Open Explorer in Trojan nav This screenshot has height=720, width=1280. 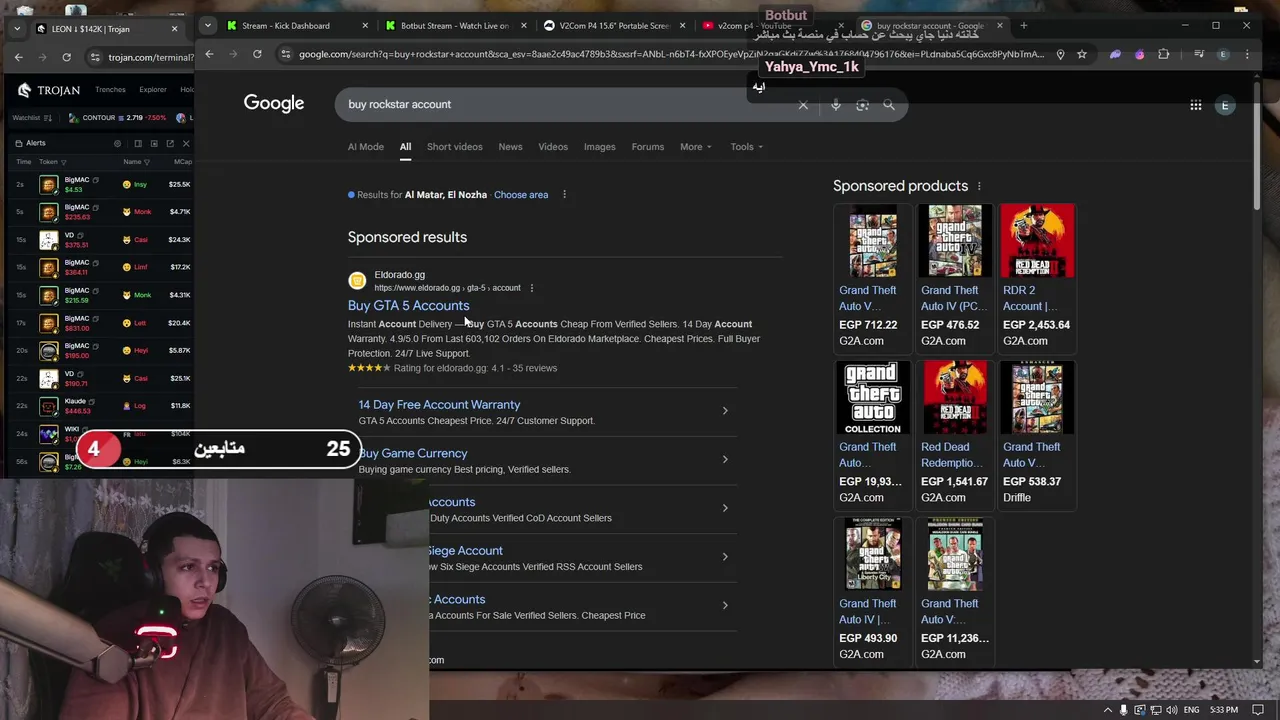(x=153, y=90)
